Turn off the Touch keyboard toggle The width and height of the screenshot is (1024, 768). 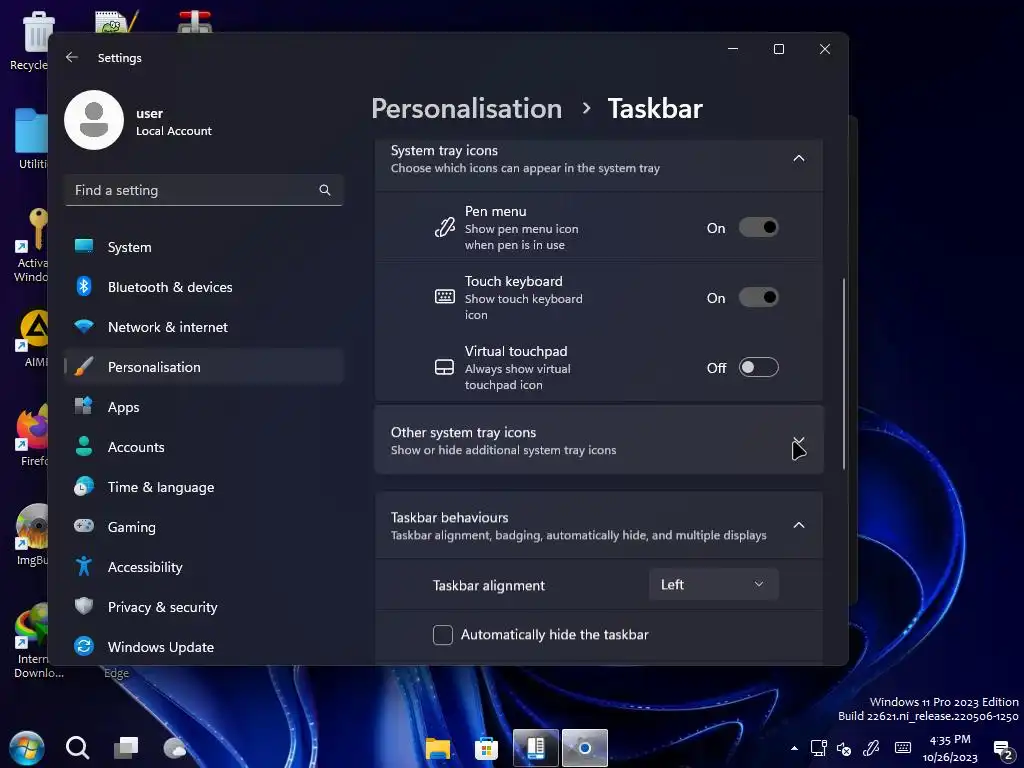(758, 297)
